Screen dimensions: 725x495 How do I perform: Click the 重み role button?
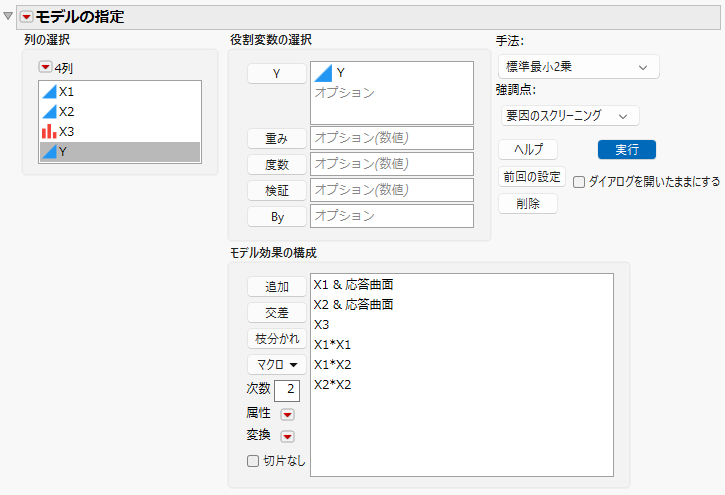click(x=276, y=138)
